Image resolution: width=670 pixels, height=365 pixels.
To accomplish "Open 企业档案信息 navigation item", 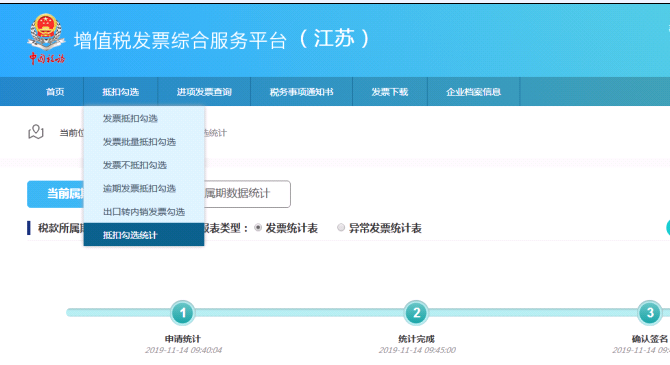I will (473, 92).
